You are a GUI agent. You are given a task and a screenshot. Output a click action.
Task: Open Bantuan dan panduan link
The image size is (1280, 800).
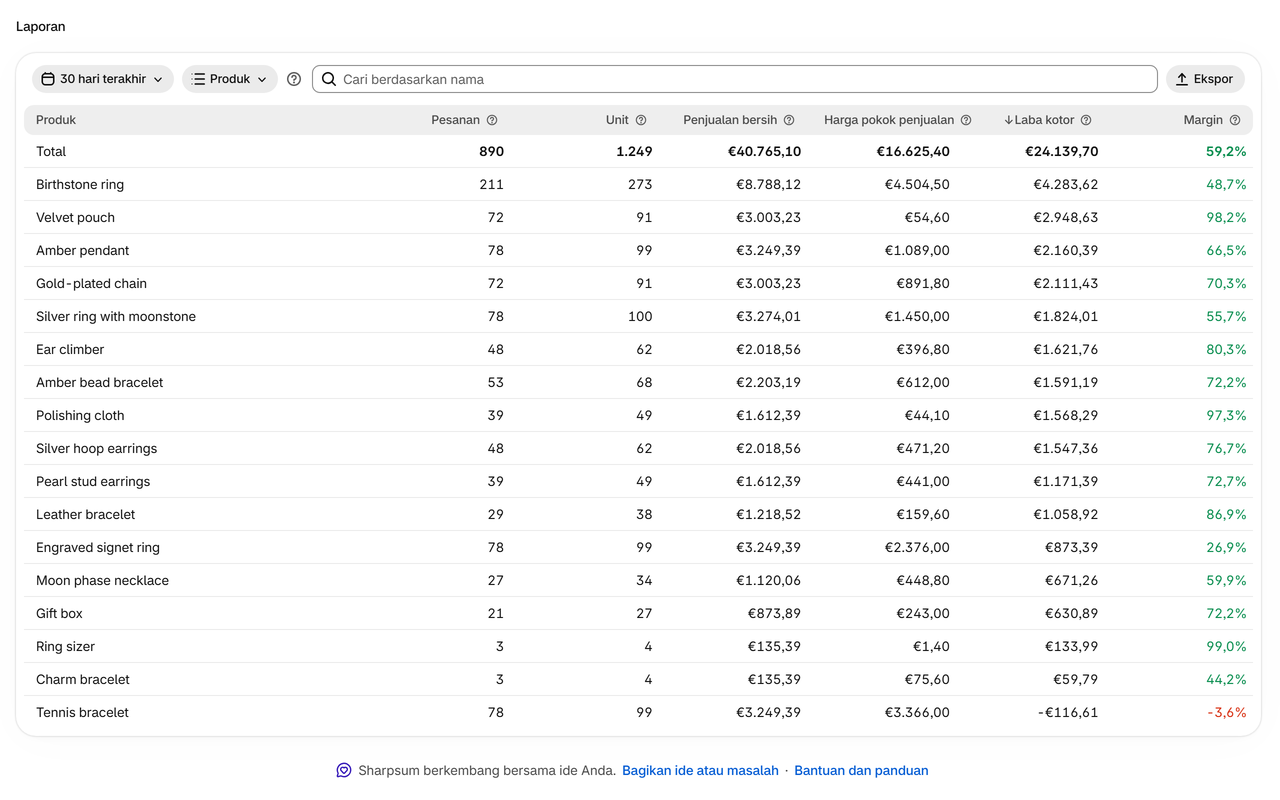point(861,770)
